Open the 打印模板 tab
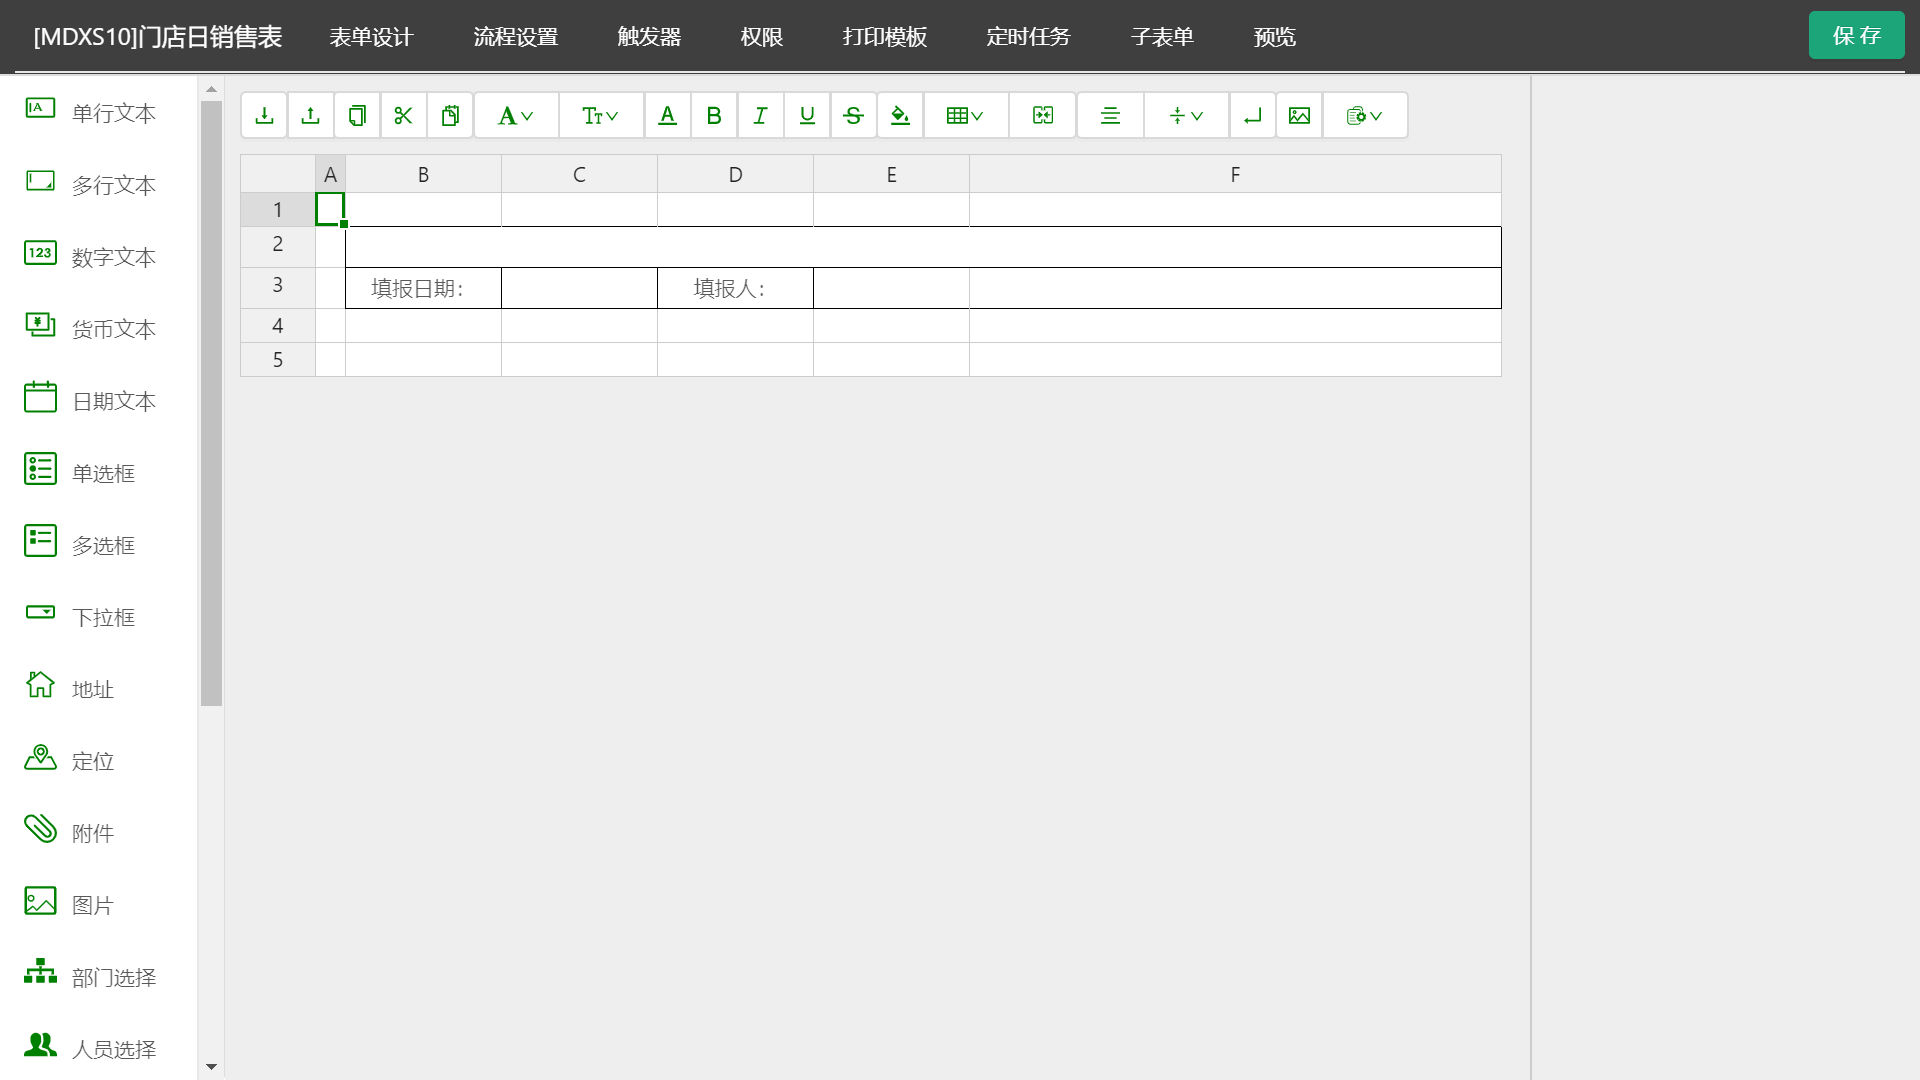 (884, 37)
